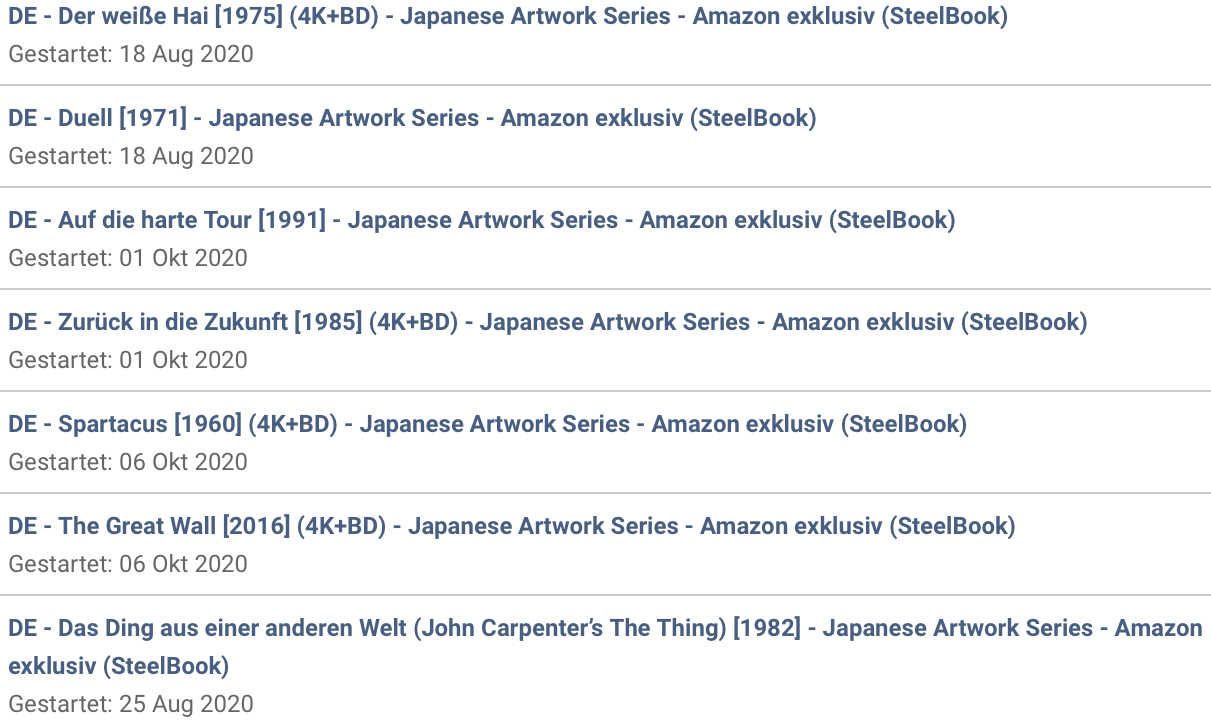Click start date below The Great Wall

click(x=128, y=564)
